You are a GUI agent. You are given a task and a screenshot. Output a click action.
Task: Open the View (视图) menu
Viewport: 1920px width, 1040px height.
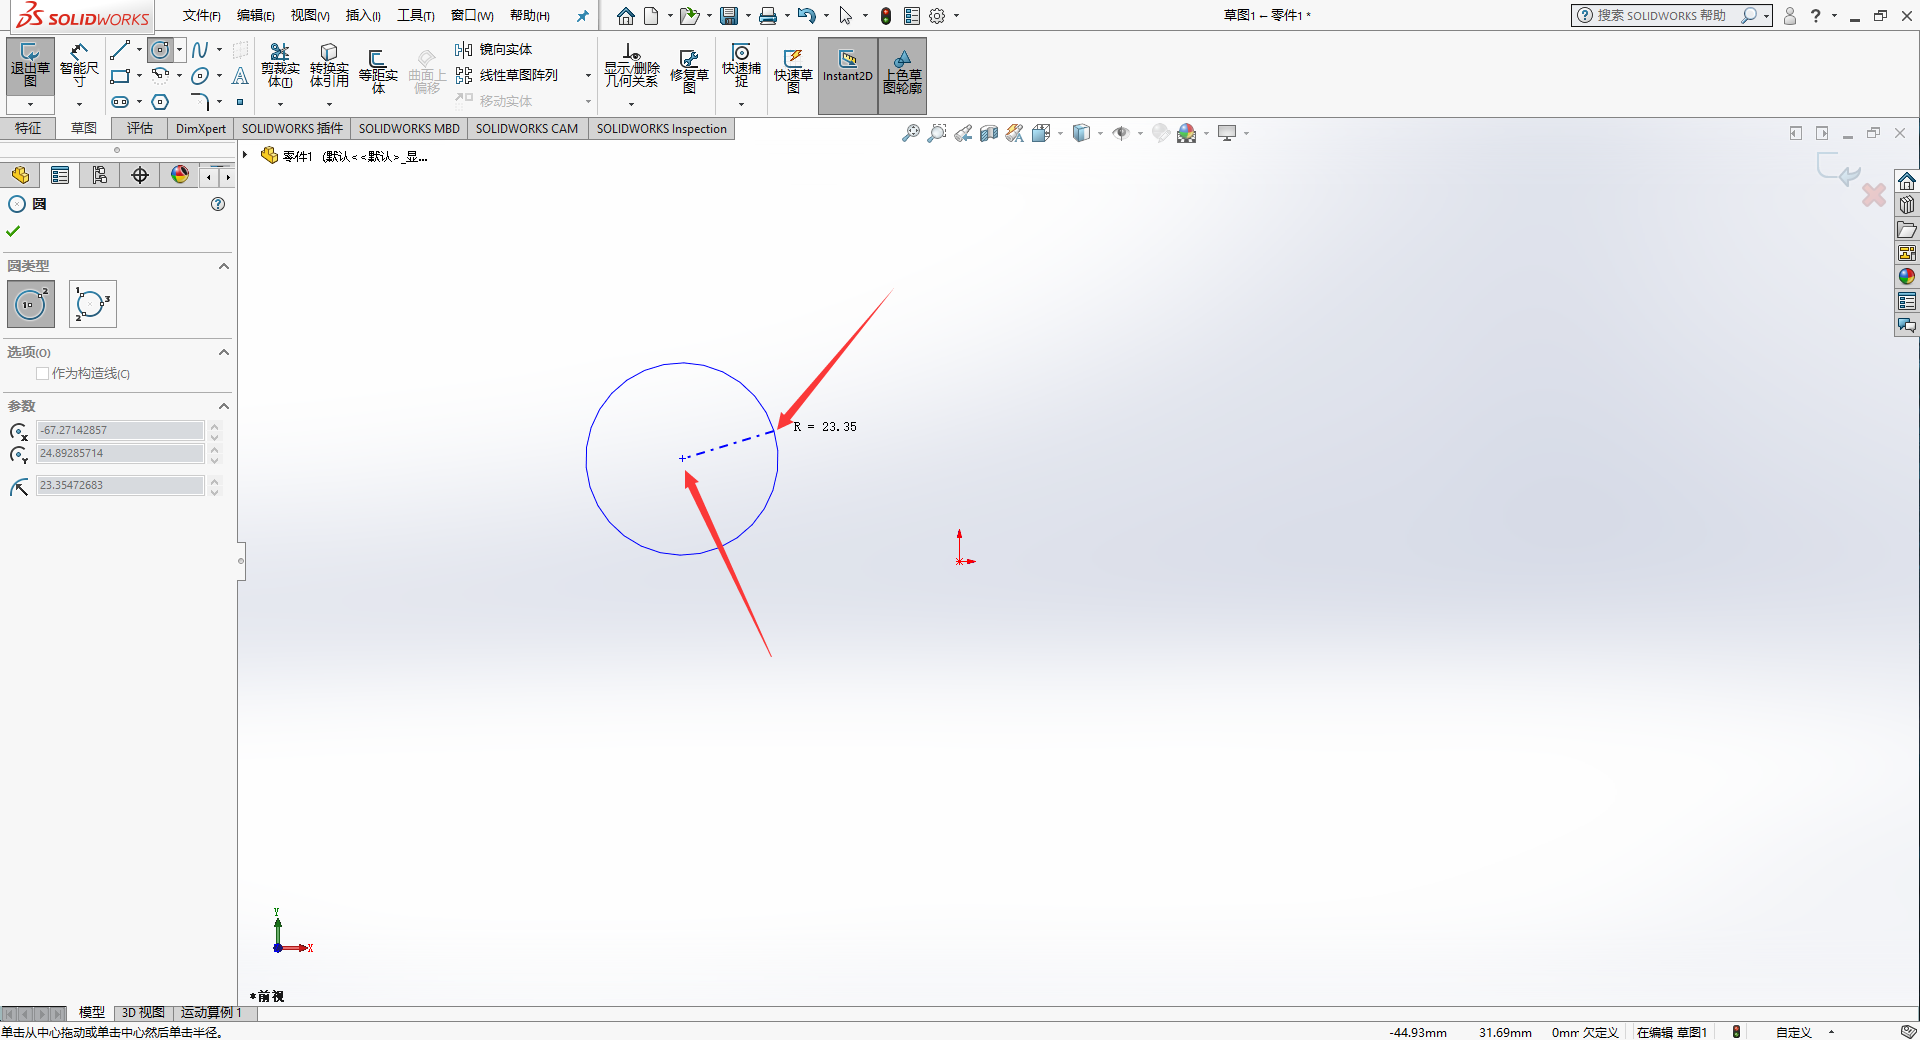[x=310, y=15]
